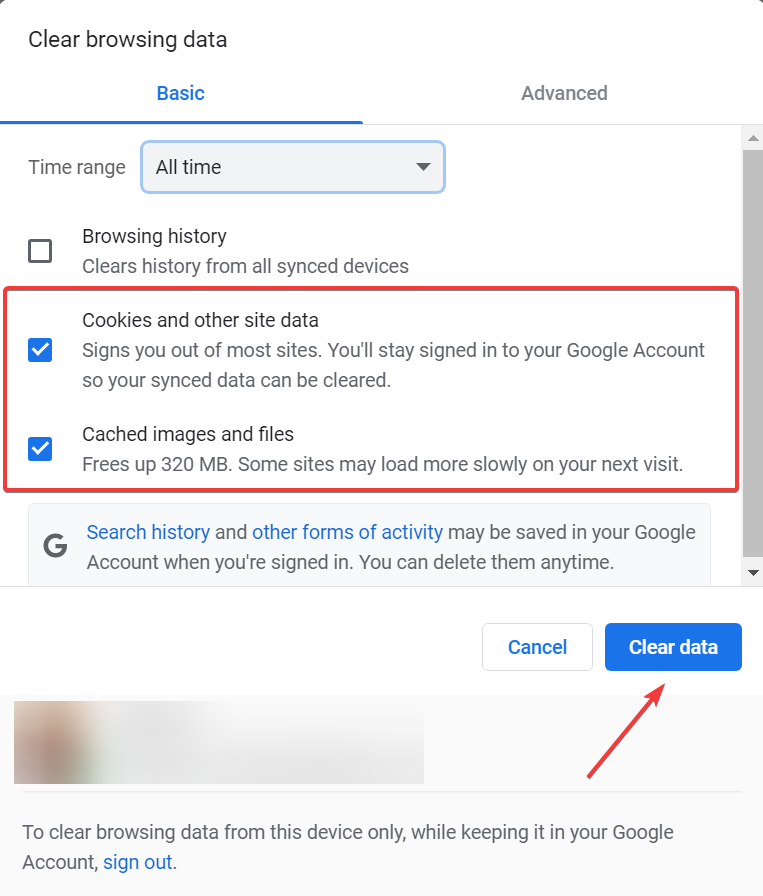Screen dimensions: 763x896
Task: Click the Google G logo icon
Action: point(55,546)
